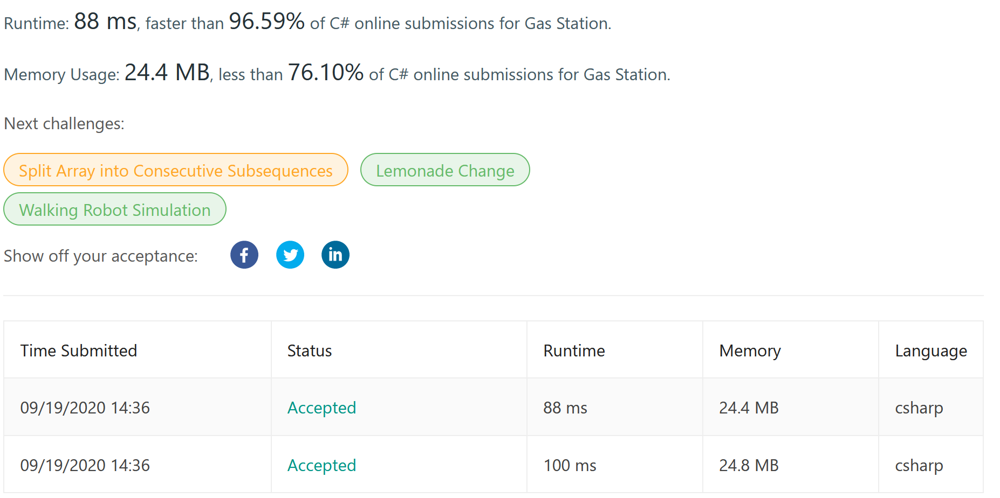Click the Status column header
The width and height of the screenshot is (1000, 498).
click(309, 350)
